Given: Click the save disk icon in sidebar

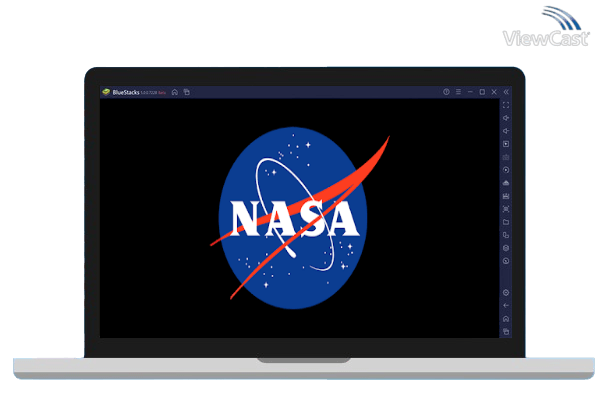Looking at the screenshot, I should (506, 196).
